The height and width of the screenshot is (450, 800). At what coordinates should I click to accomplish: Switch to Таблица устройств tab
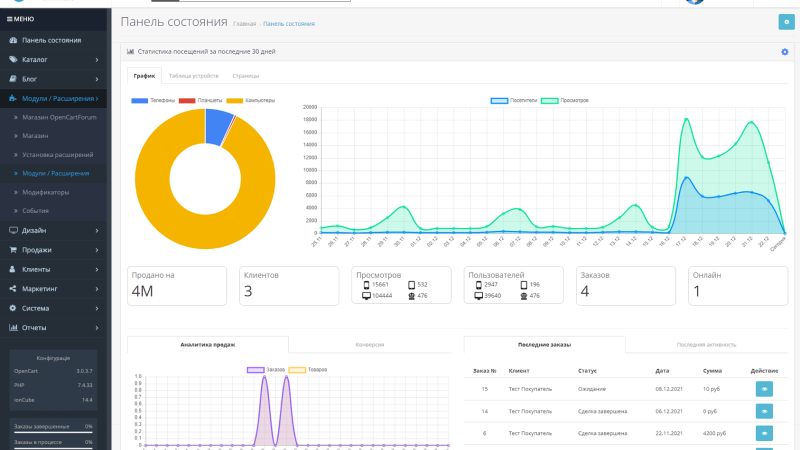point(193,76)
